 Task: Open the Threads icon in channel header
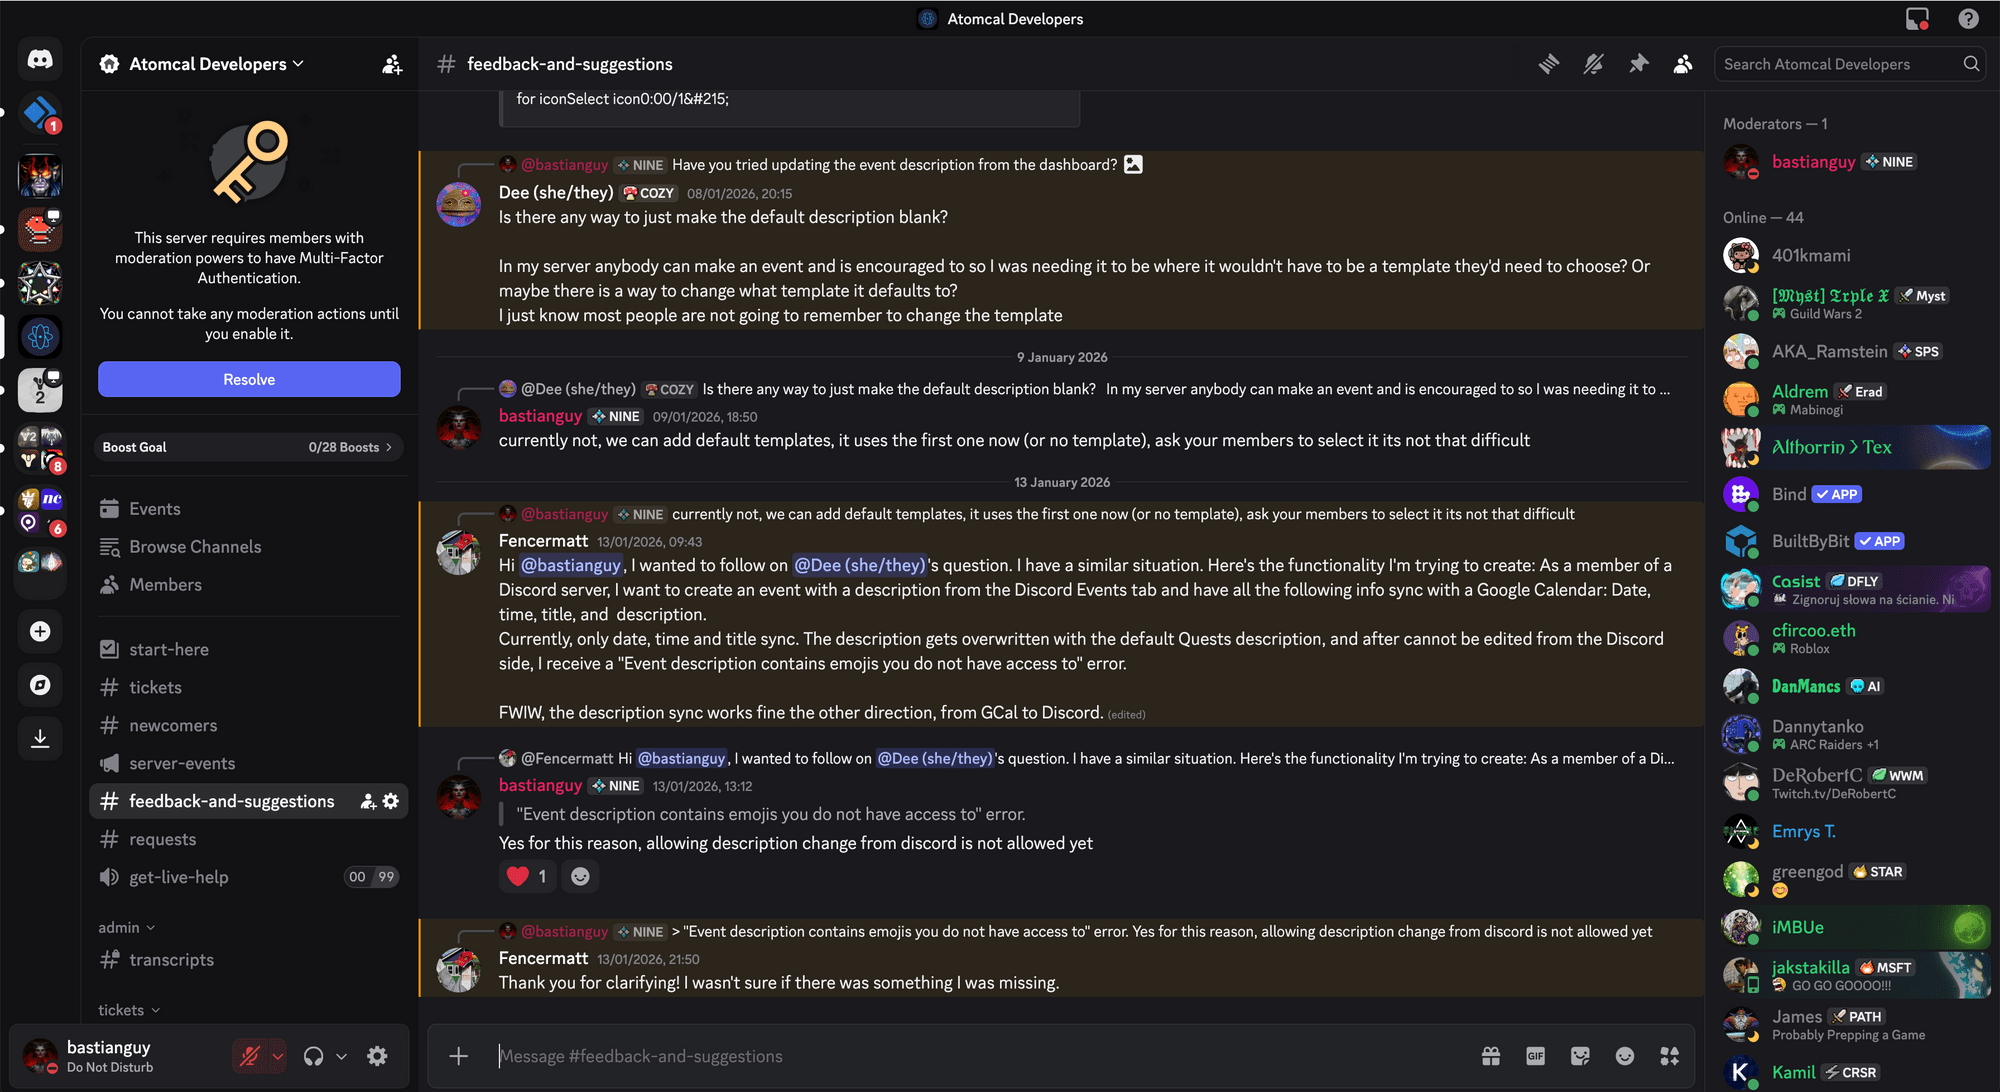(x=1548, y=64)
